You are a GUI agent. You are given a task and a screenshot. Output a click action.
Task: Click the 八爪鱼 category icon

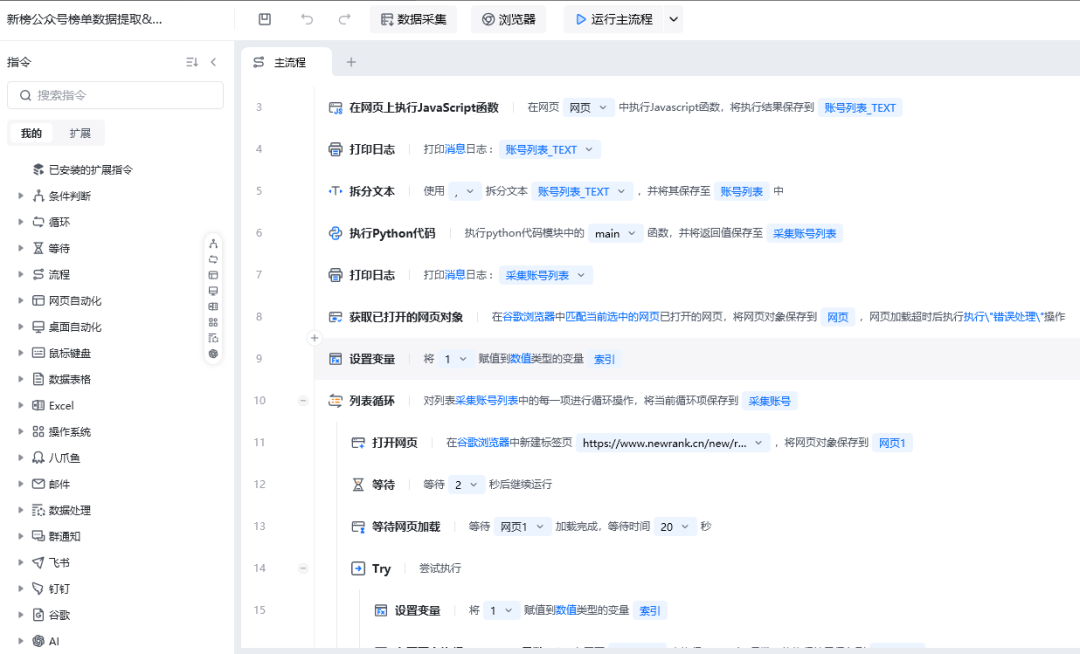39,457
